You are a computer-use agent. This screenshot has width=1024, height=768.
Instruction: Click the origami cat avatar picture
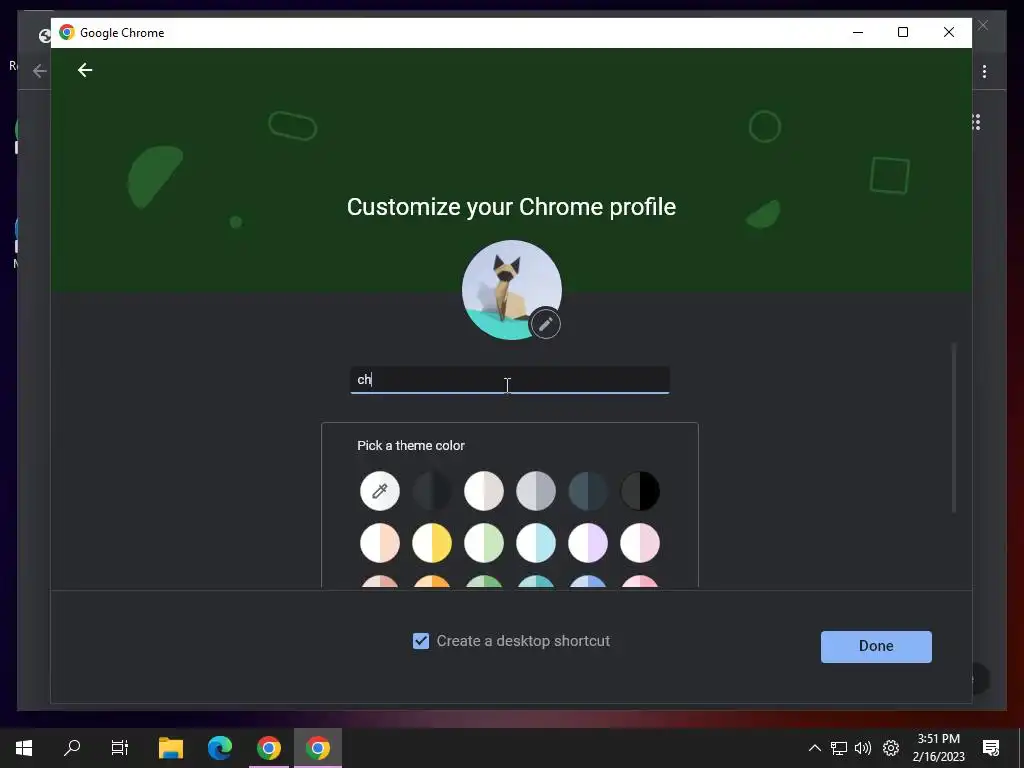tap(511, 289)
